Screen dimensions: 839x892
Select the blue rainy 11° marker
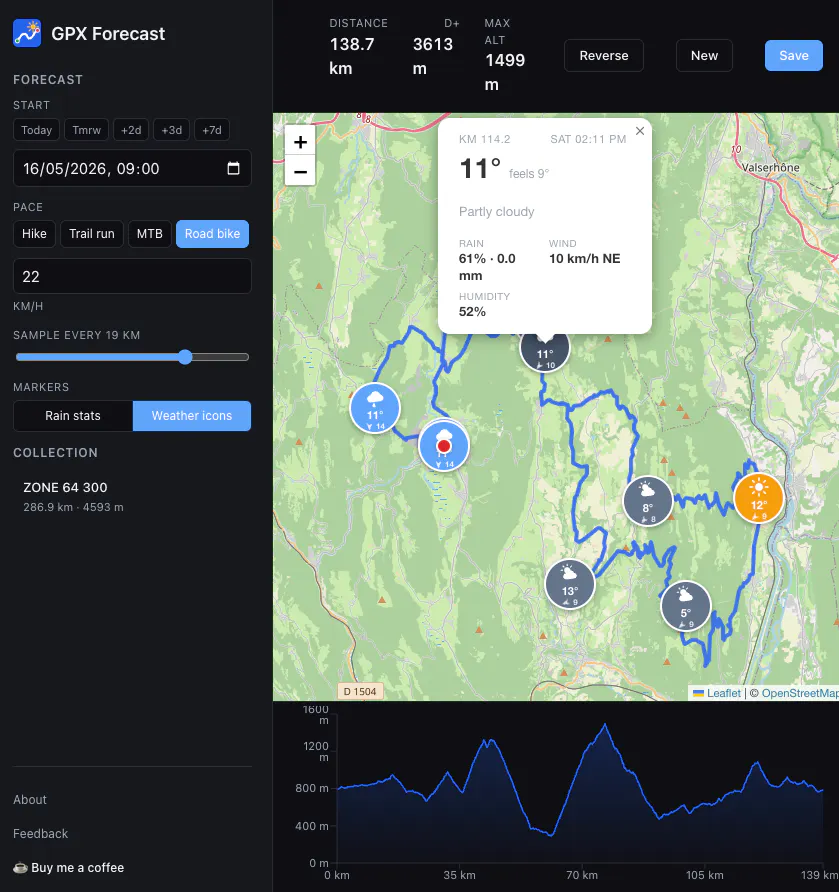click(x=375, y=408)
